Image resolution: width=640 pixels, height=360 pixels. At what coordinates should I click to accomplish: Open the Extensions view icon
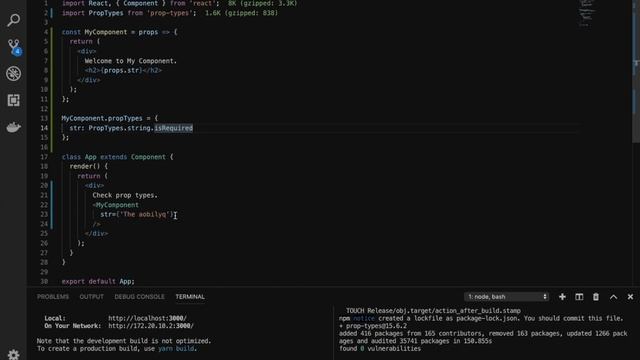[x=13, y=100]
